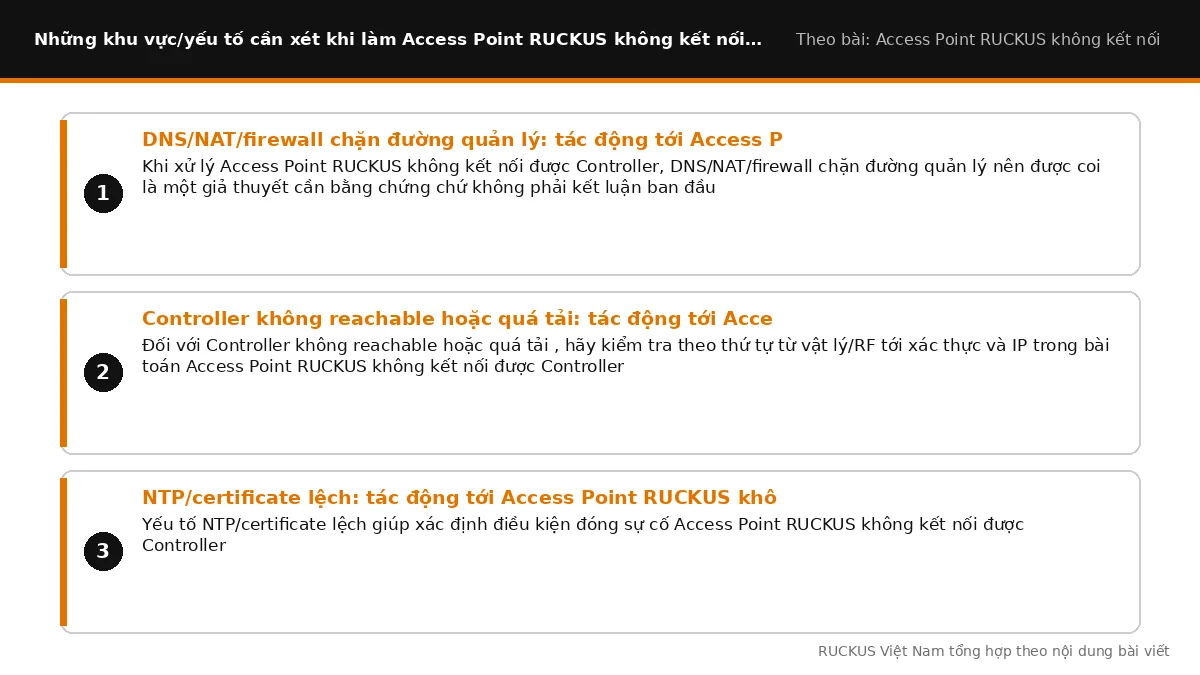The height and width of the screenshot is (675, 1200).
Task: Select the number 1 circle badge
Action: pyautogui.click(x=103, y=194)
